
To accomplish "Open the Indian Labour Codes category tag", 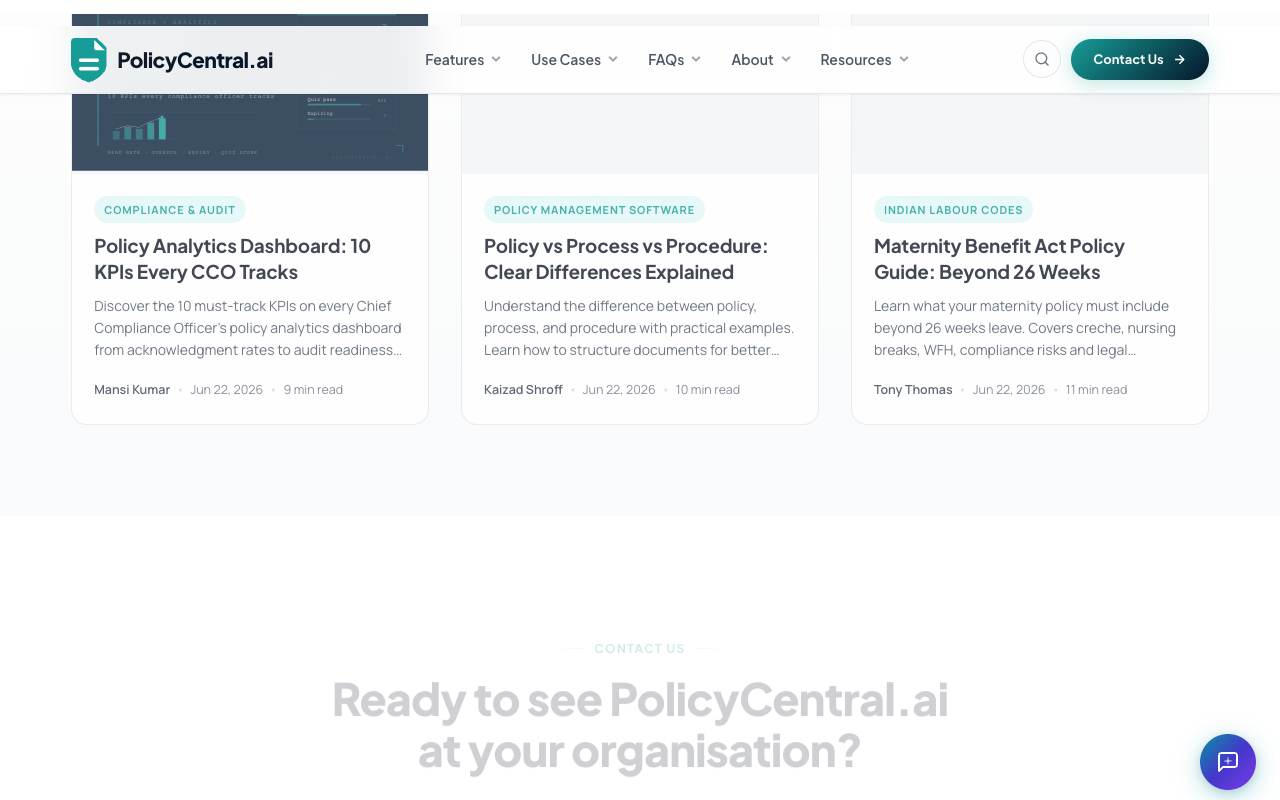I will point(953,210).
